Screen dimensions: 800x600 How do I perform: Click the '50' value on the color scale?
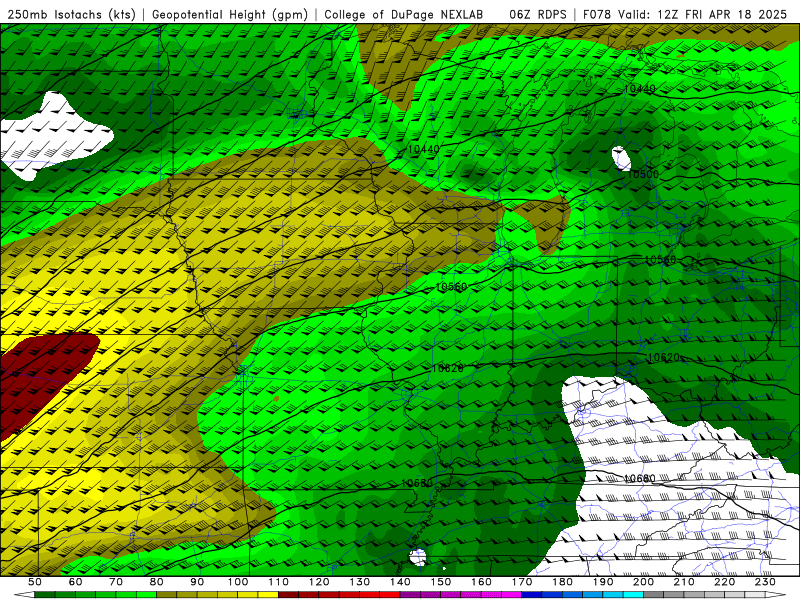[35, 582]
